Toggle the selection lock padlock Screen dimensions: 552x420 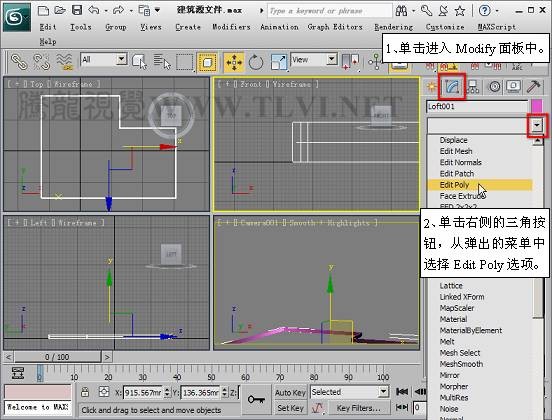(x=85, y=392)
